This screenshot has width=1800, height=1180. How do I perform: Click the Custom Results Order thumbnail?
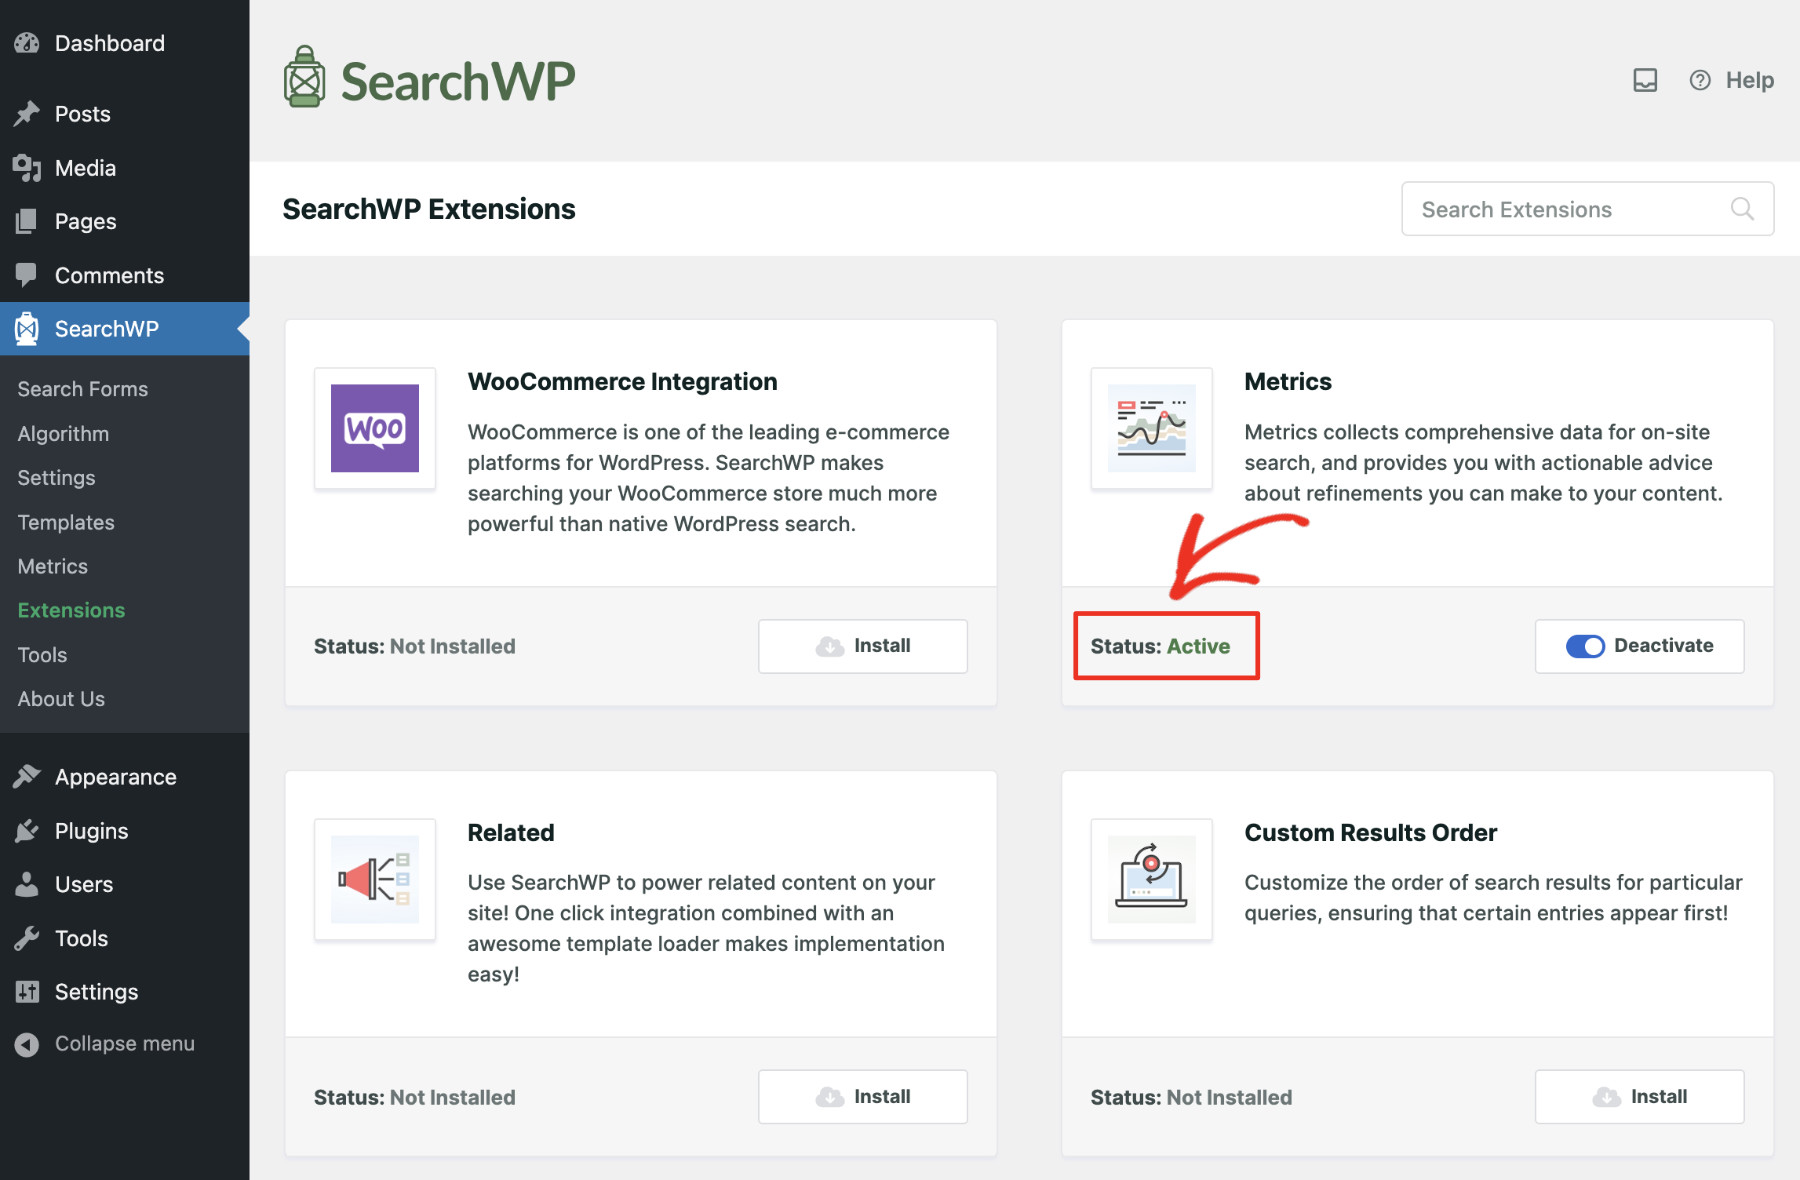point(1152,879)
